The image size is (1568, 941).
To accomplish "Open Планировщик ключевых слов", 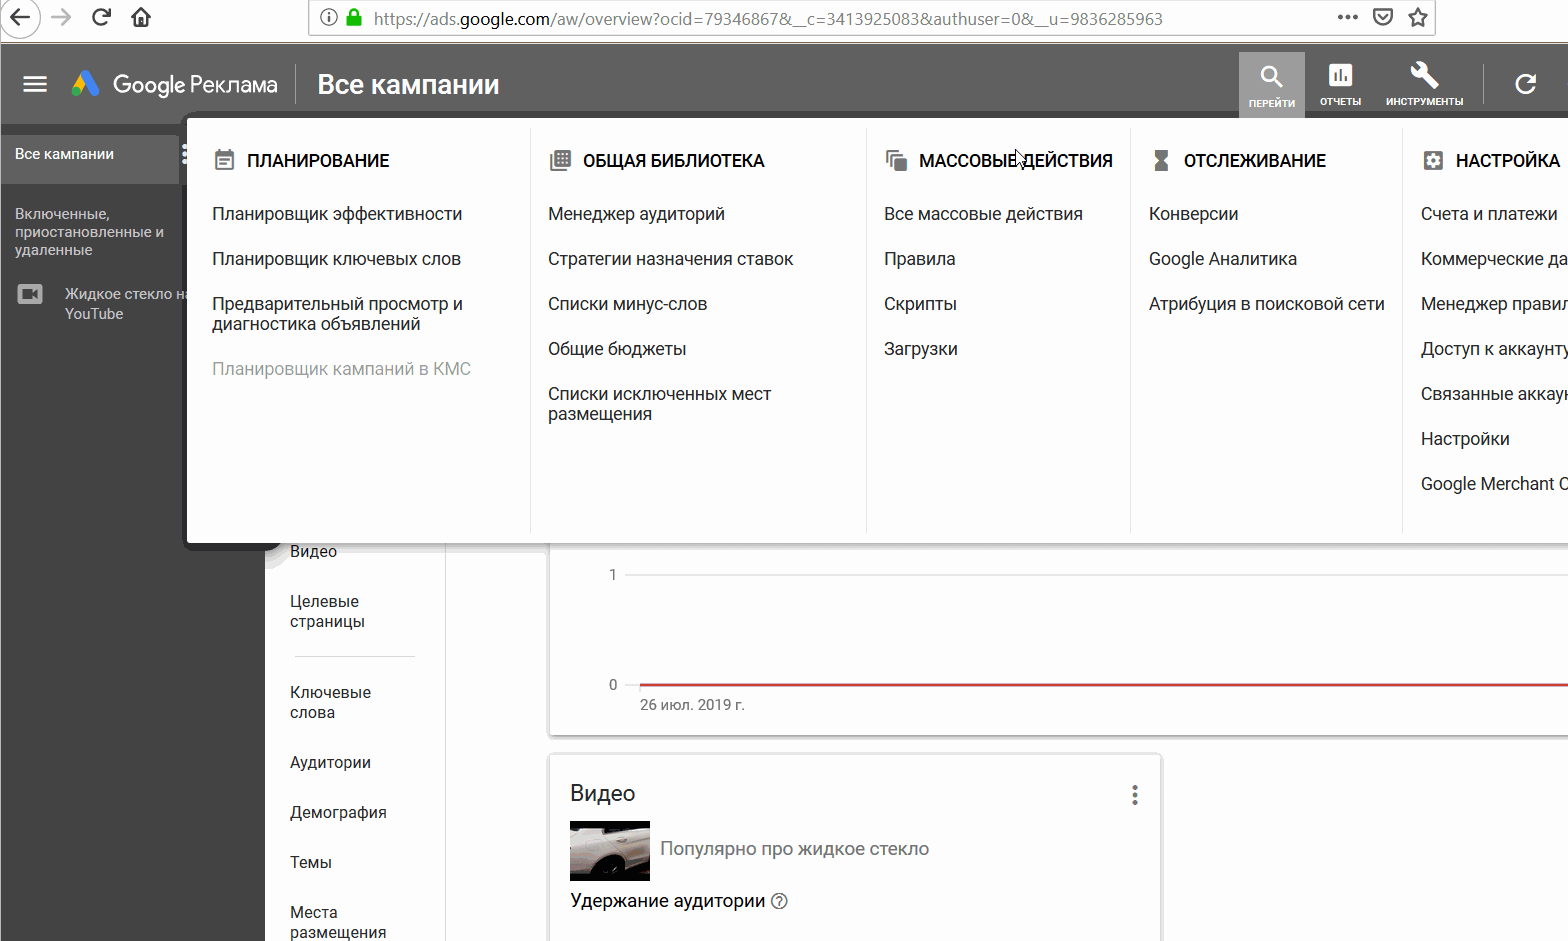I will tap(336, 259).
